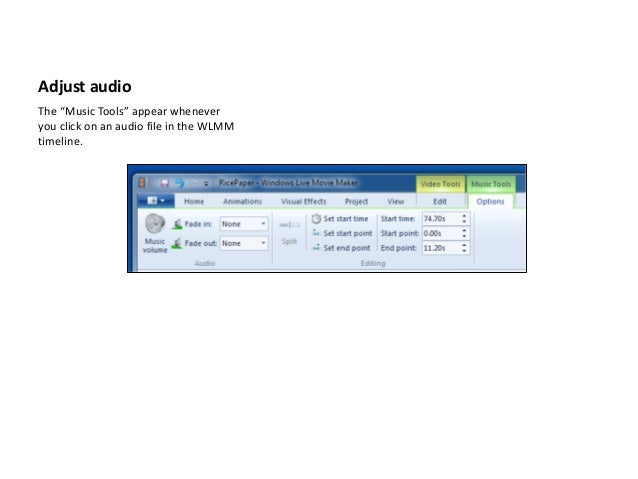
Task: Click the Video Tools contextual header
Action: (441, 184)
